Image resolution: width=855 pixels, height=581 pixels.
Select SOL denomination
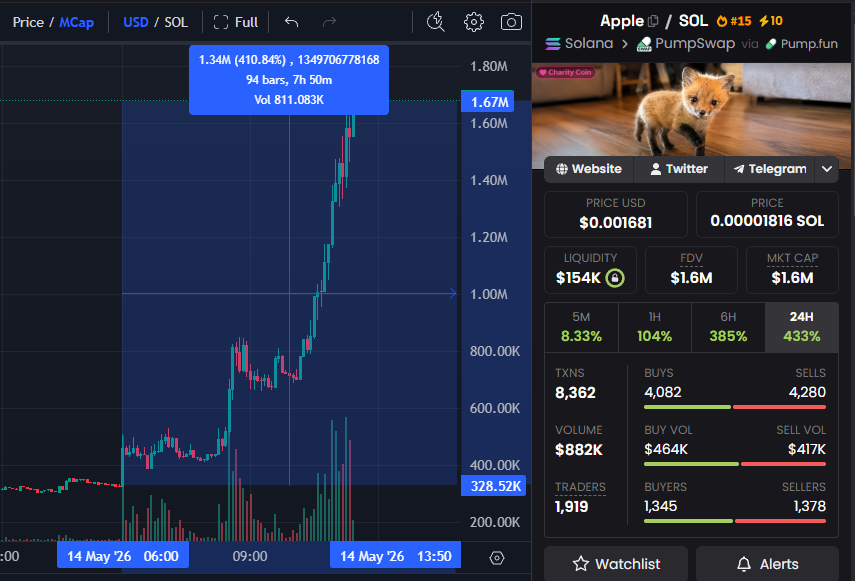pyautogui.click(x=176, y=22)
